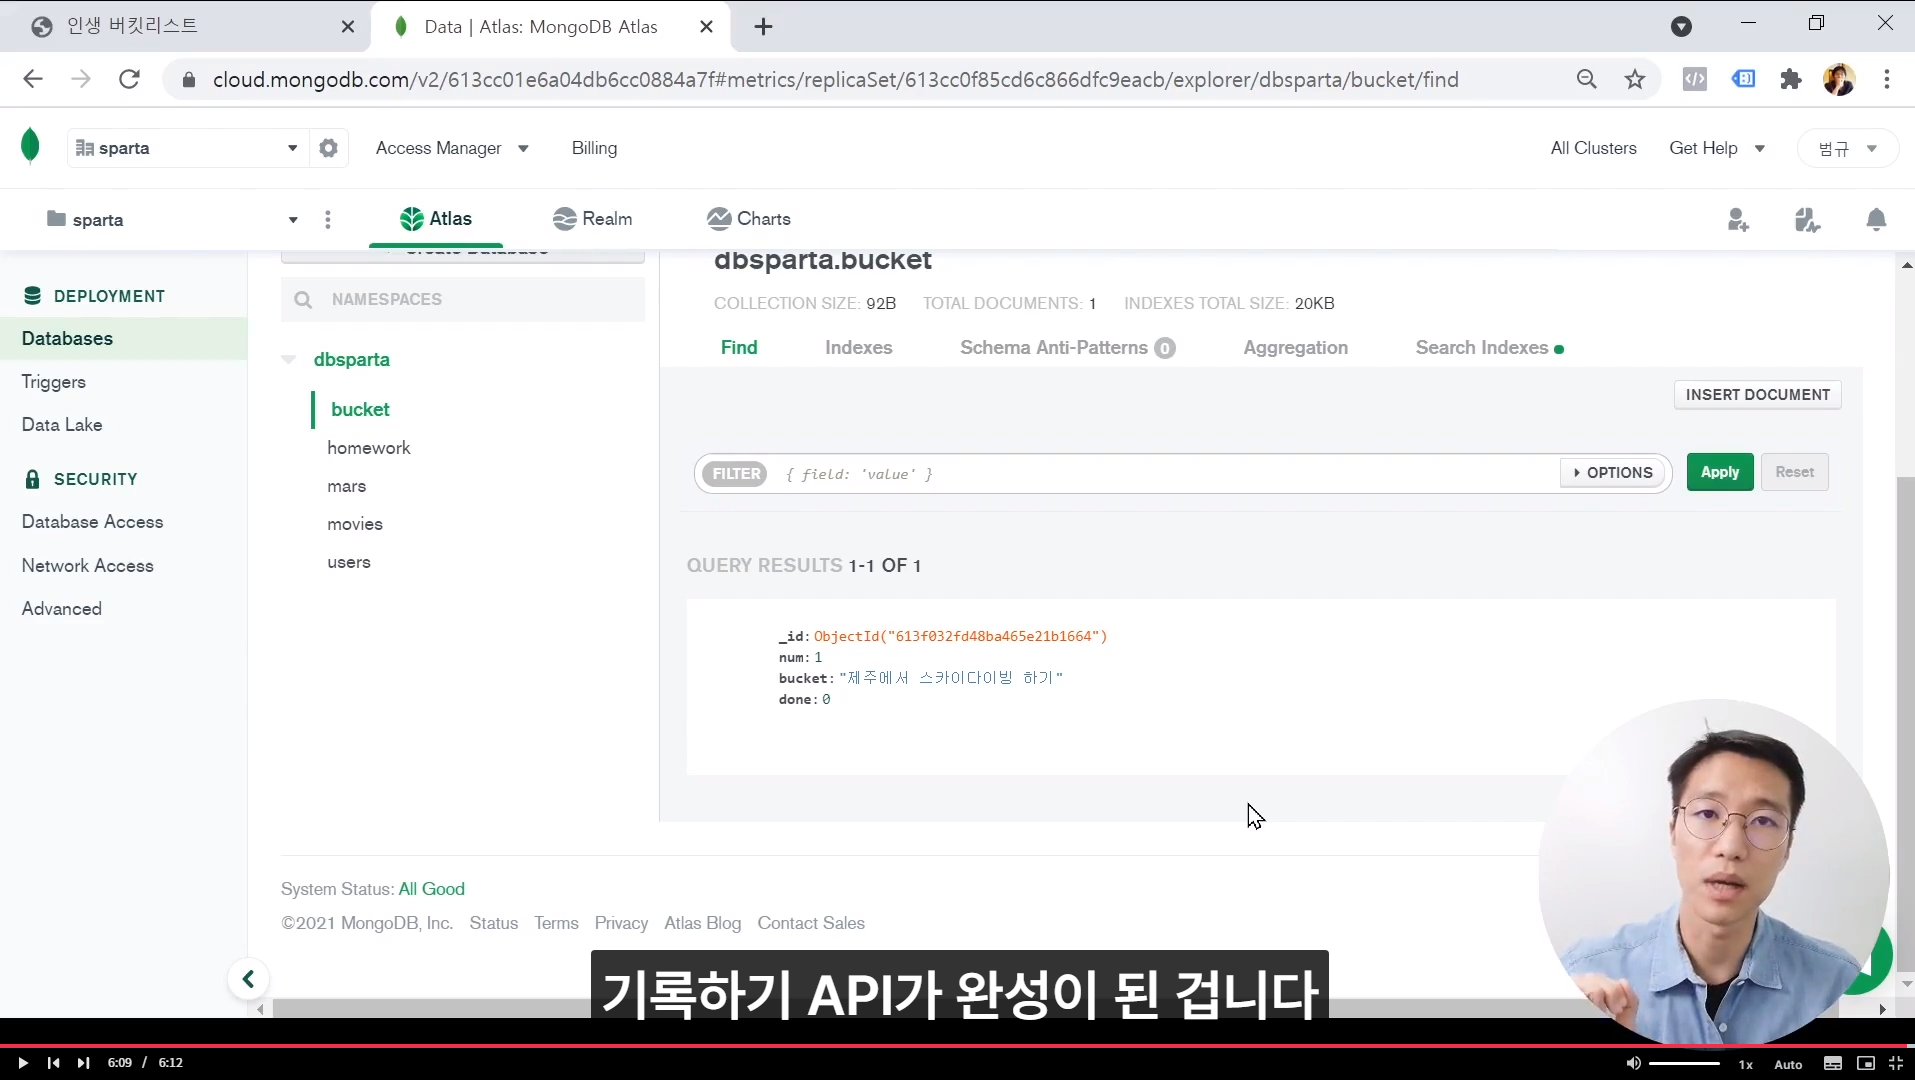The width and height of the screenshot is (1915, 1080).
Task: Click the MongoDB leaf logo
Action: [x=30, y=147]
